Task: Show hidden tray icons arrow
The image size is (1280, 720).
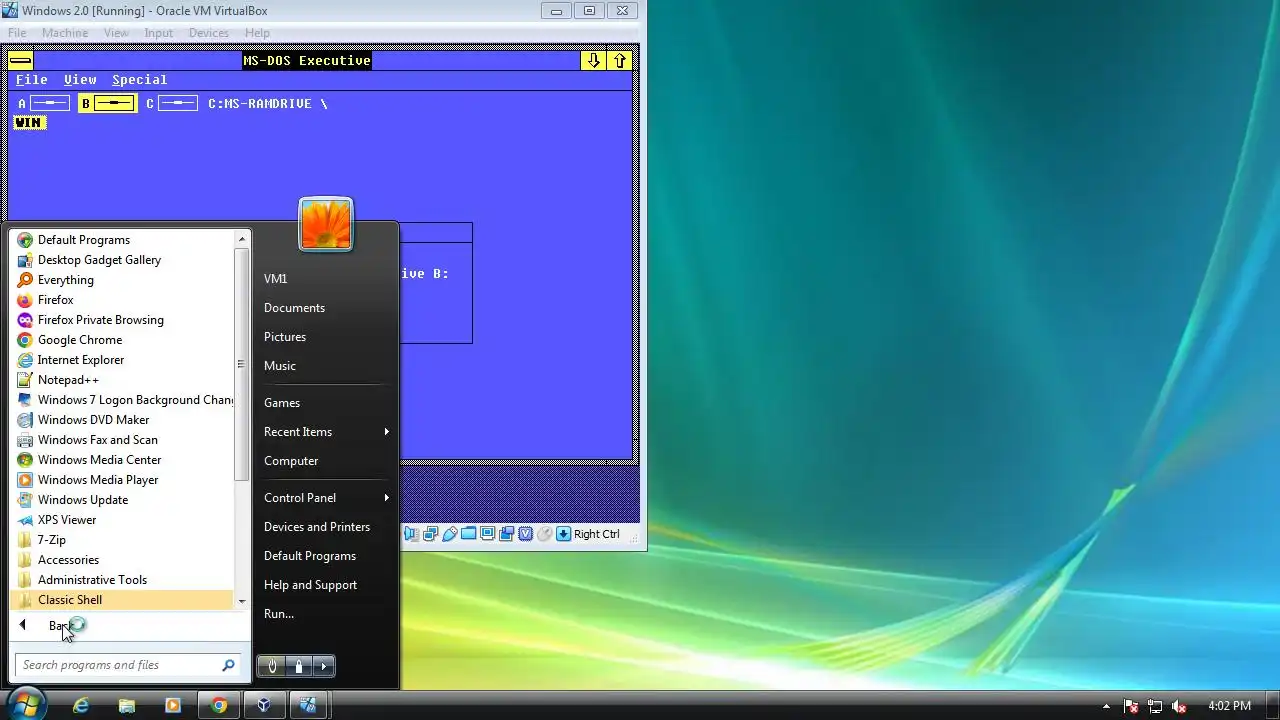Action: coord(1106,706)
